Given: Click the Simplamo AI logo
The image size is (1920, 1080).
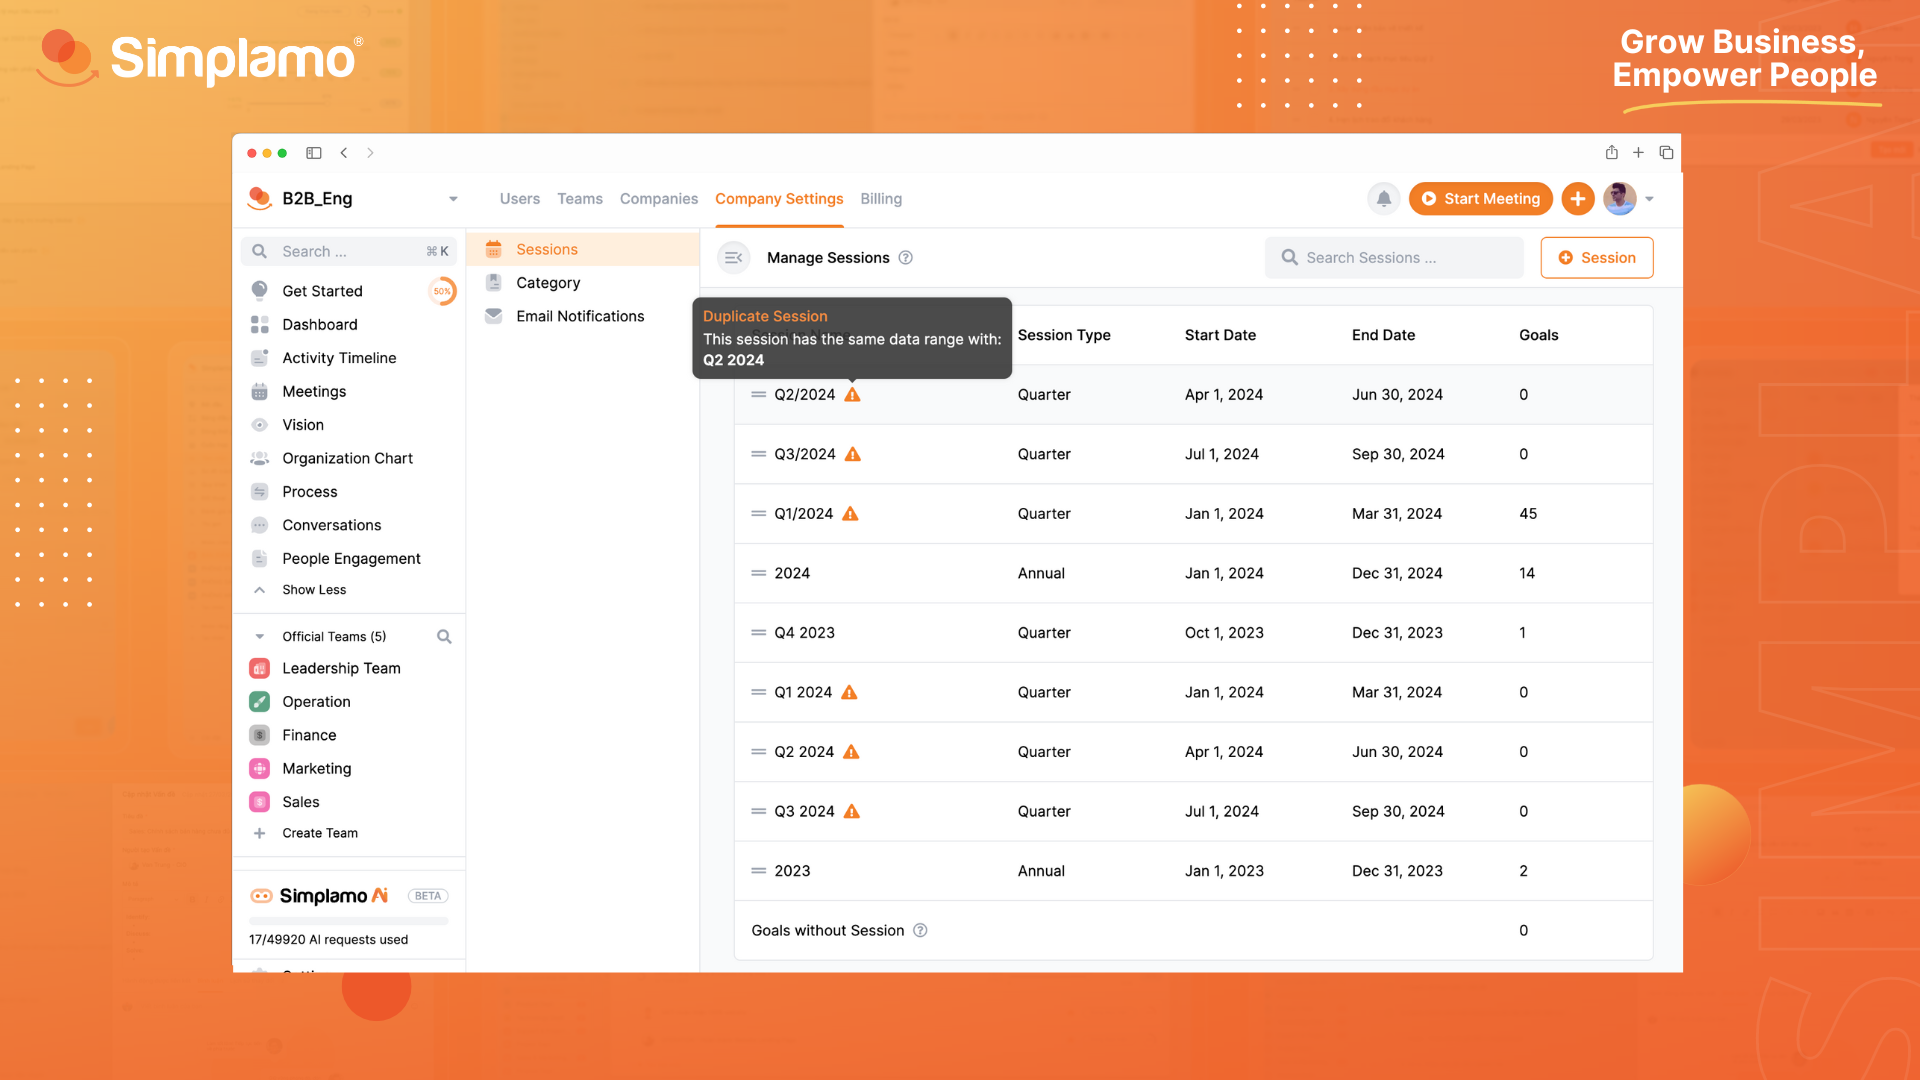Looking at the screenshot, I should click(x=319, y=896).
